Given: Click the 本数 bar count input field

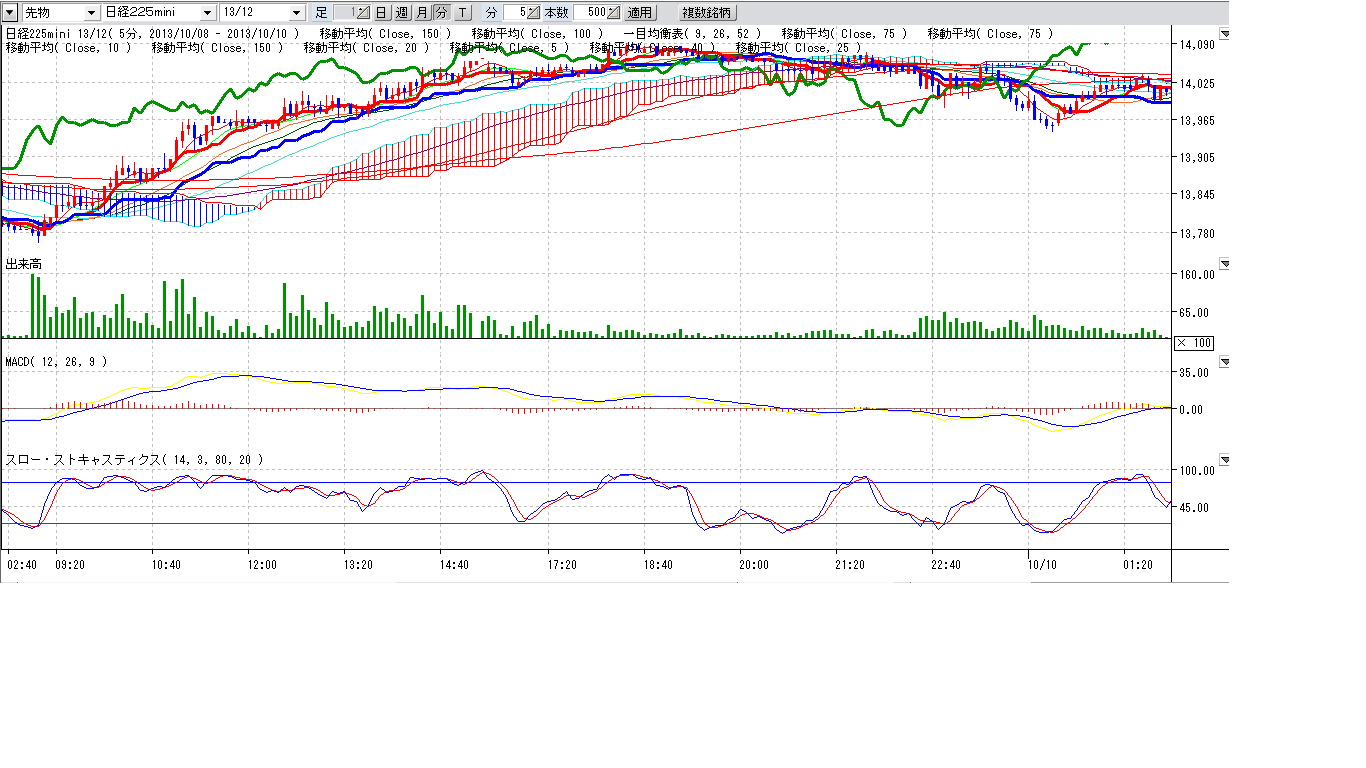Looking at the screenshot, I should [590, 13].
